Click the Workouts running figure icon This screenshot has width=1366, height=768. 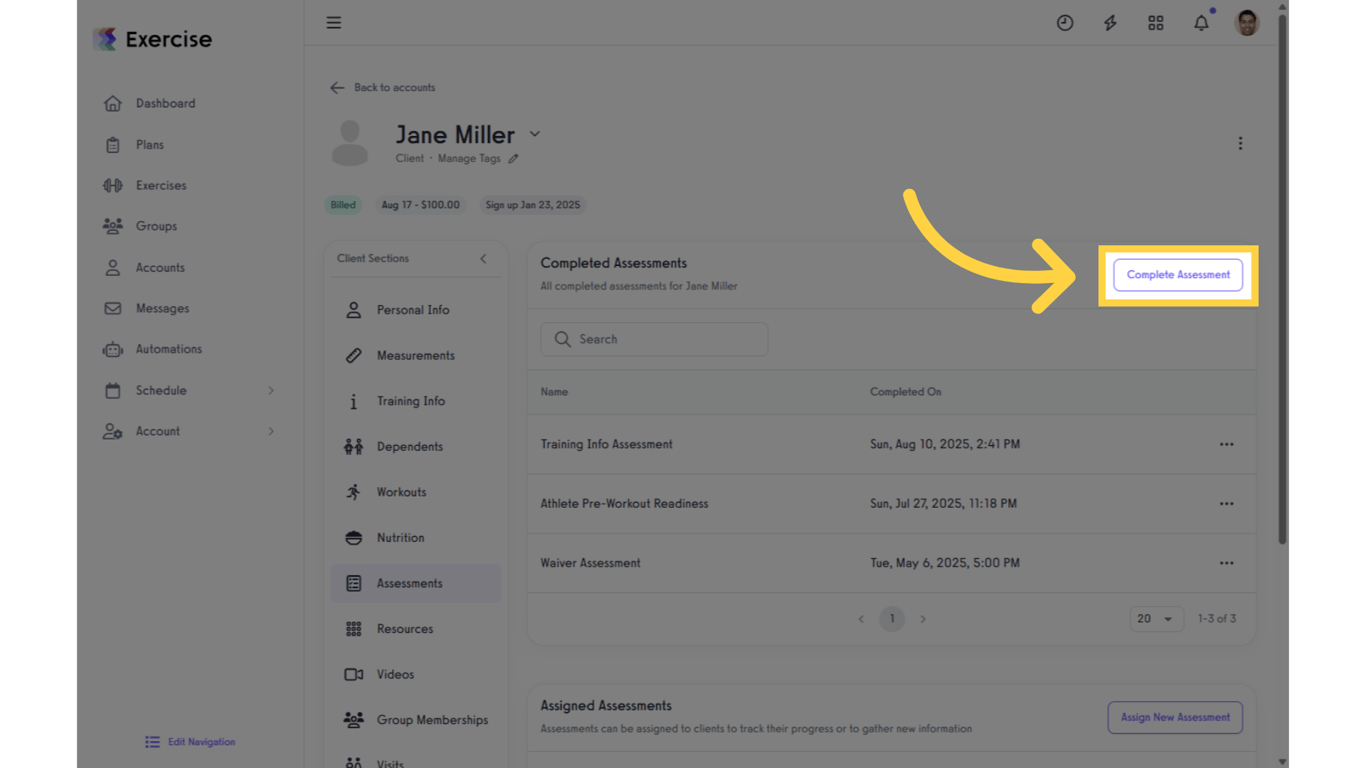coord(354,492)
